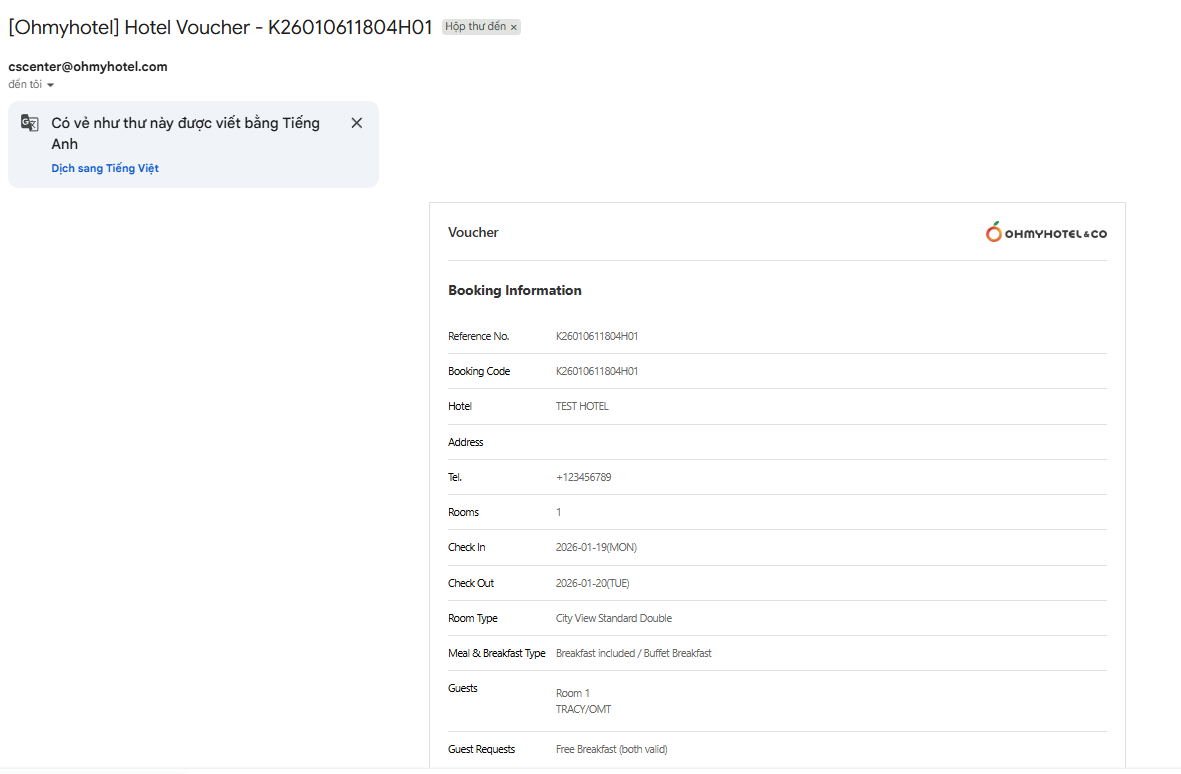Click the hotel name TEST HOTEL
The height and width of the screenshot is (774, 1181).
[x=582, y=406]
